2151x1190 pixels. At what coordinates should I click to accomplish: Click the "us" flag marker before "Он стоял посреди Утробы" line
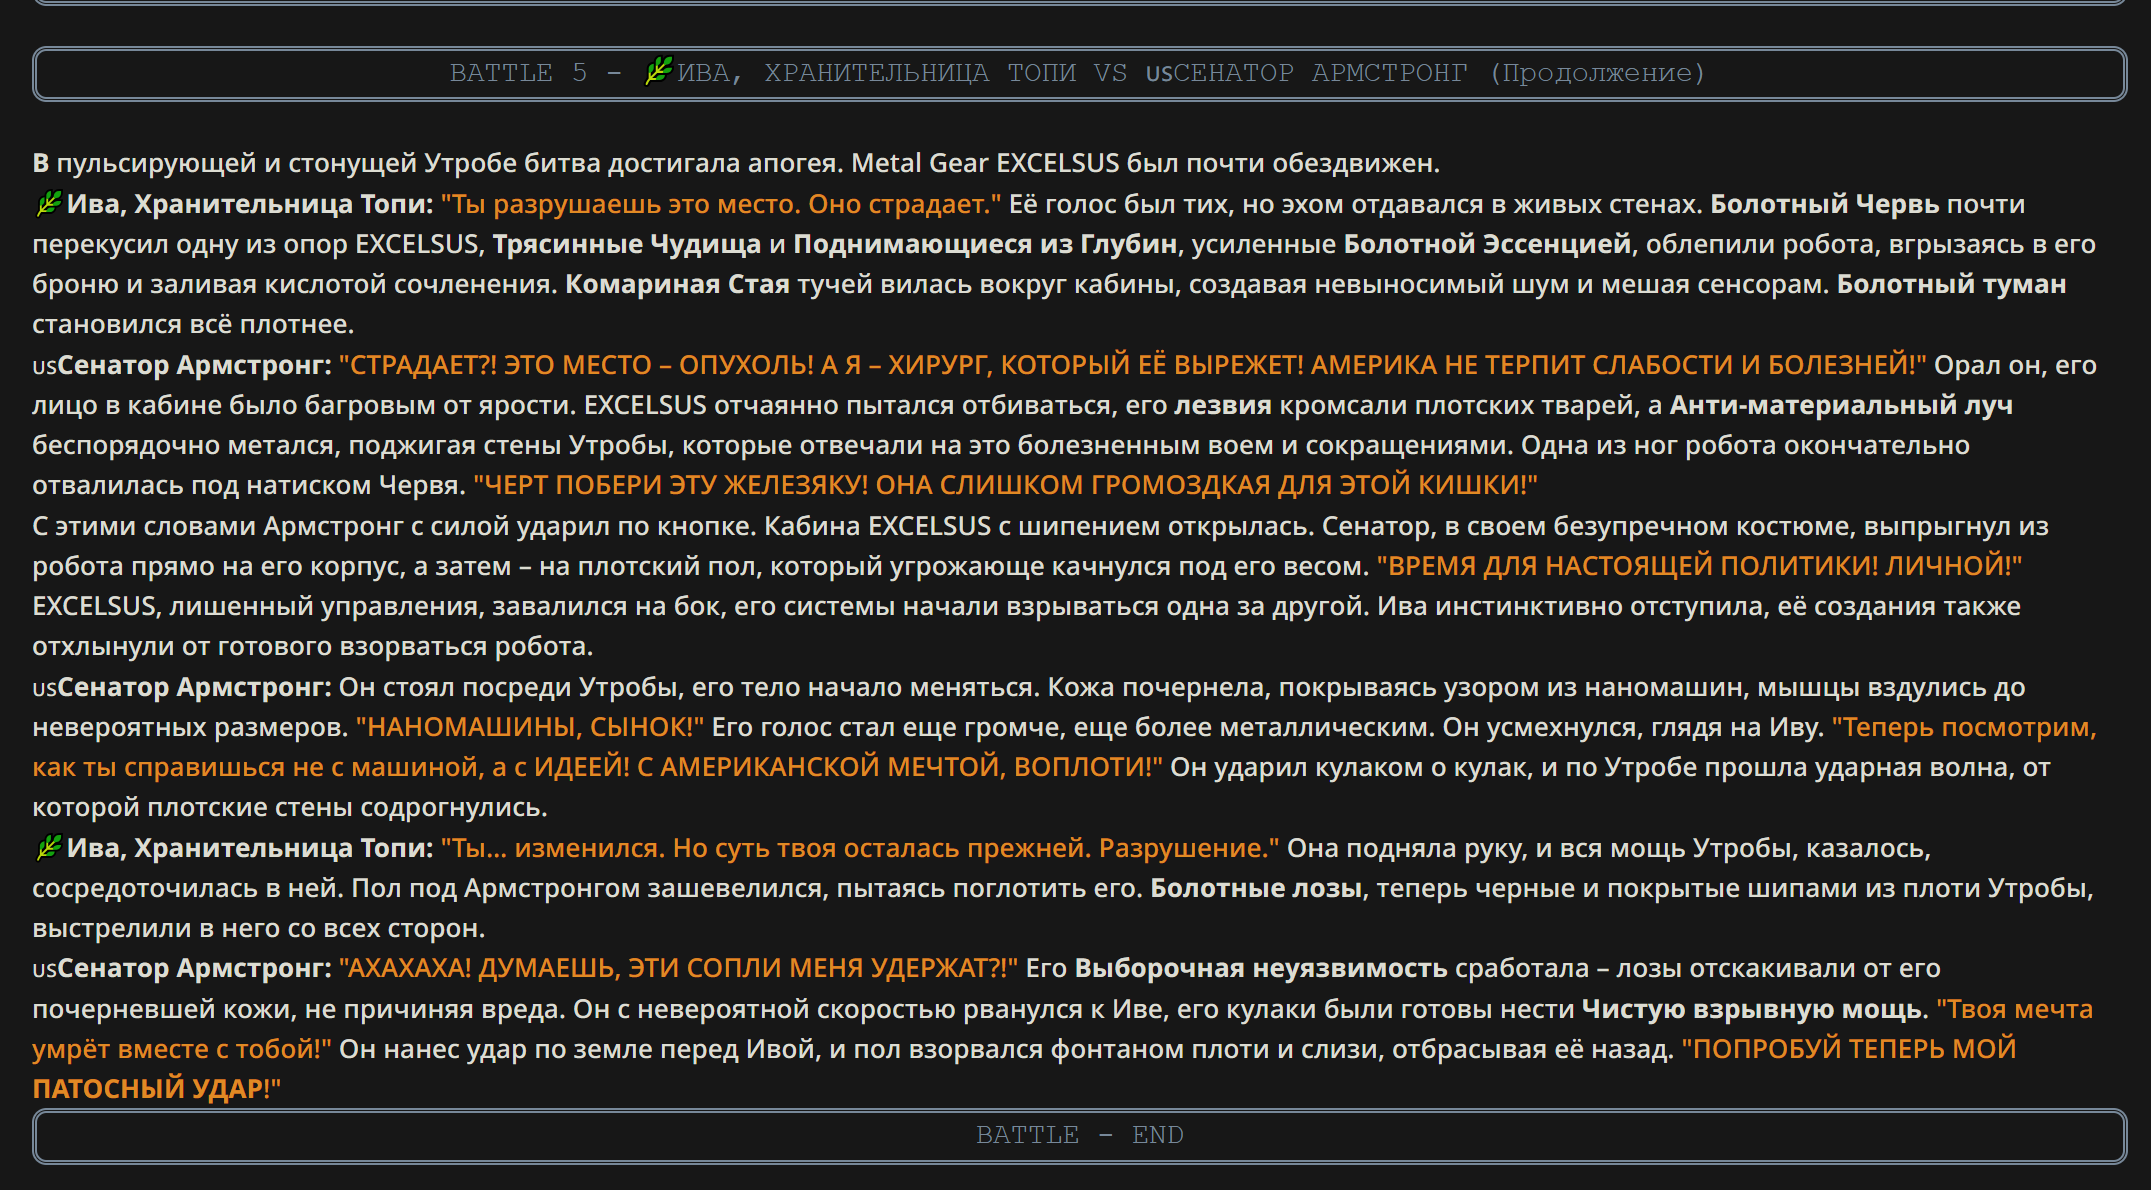pos(44,688)
